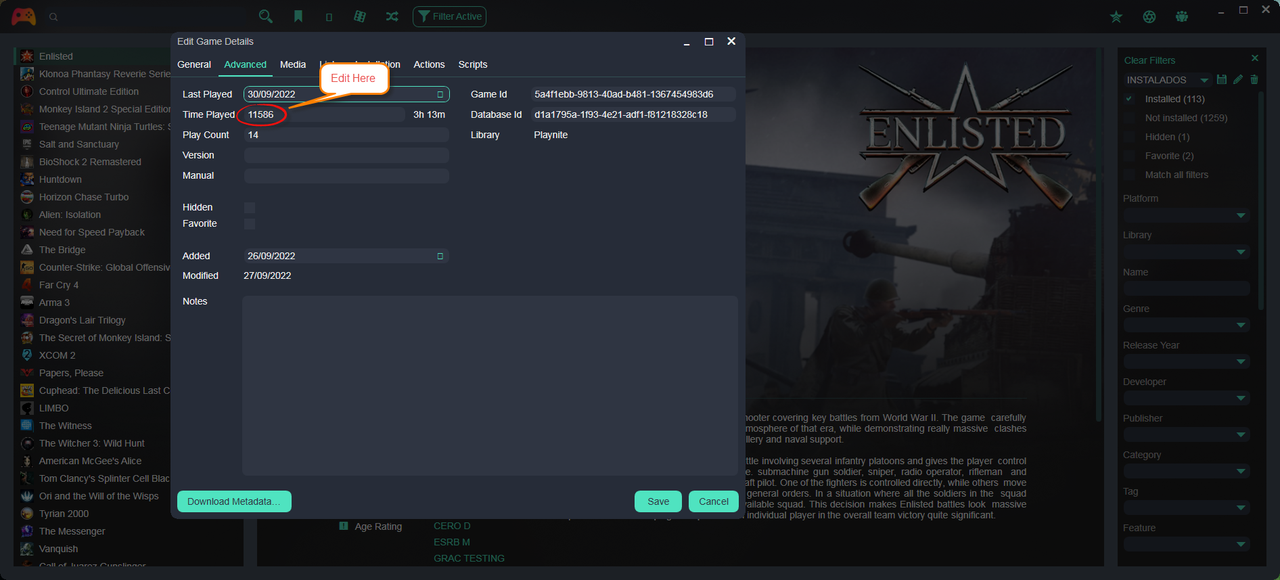Close the filter panel with the X icon
Viewport: 1280px width, 580px height.
1255,58
